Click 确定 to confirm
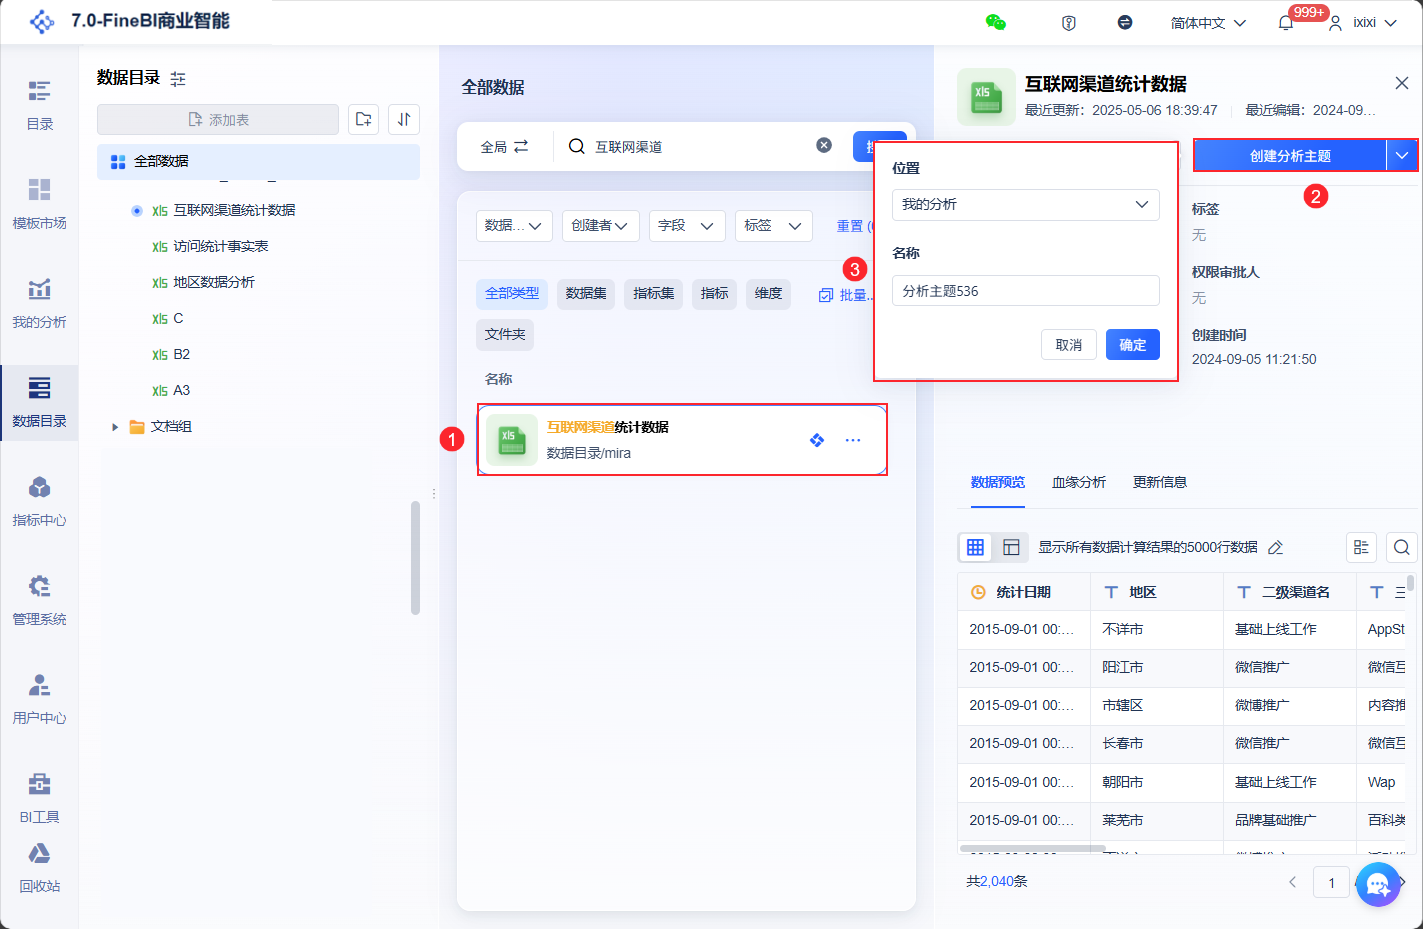The height and width of the screenshot is (929, 1423). (1133, 345)
